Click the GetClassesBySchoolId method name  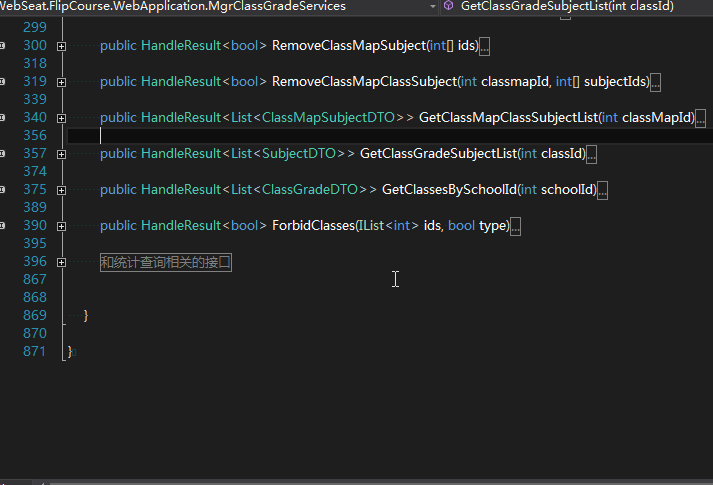click(x=449, y=190)
